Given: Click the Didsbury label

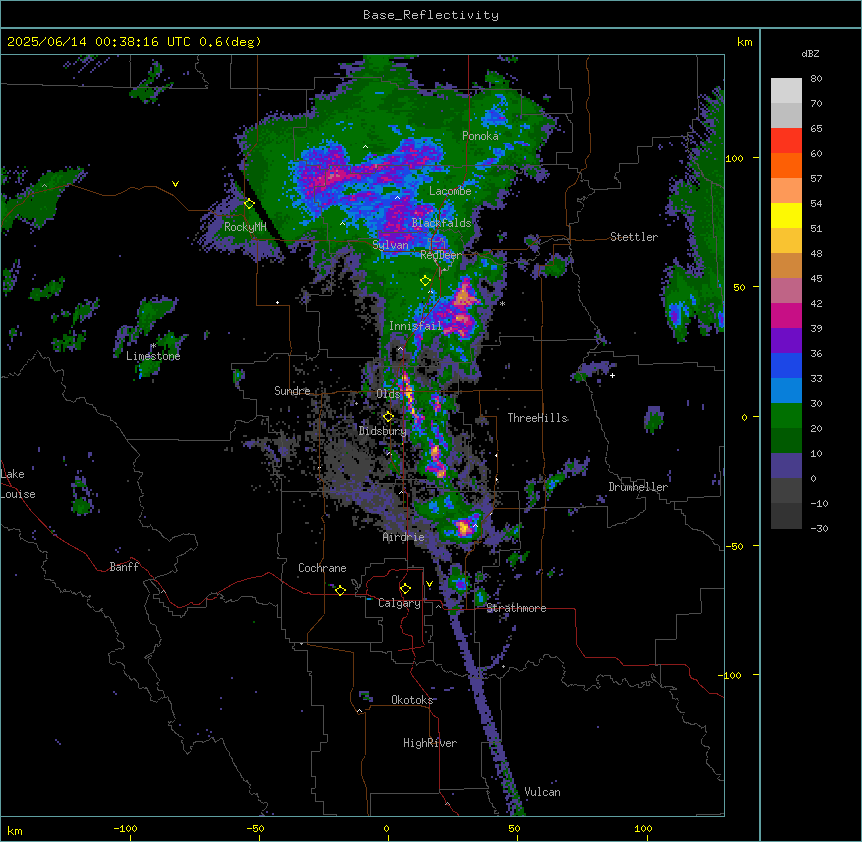Looking at the screenshot, I should 383,431.
